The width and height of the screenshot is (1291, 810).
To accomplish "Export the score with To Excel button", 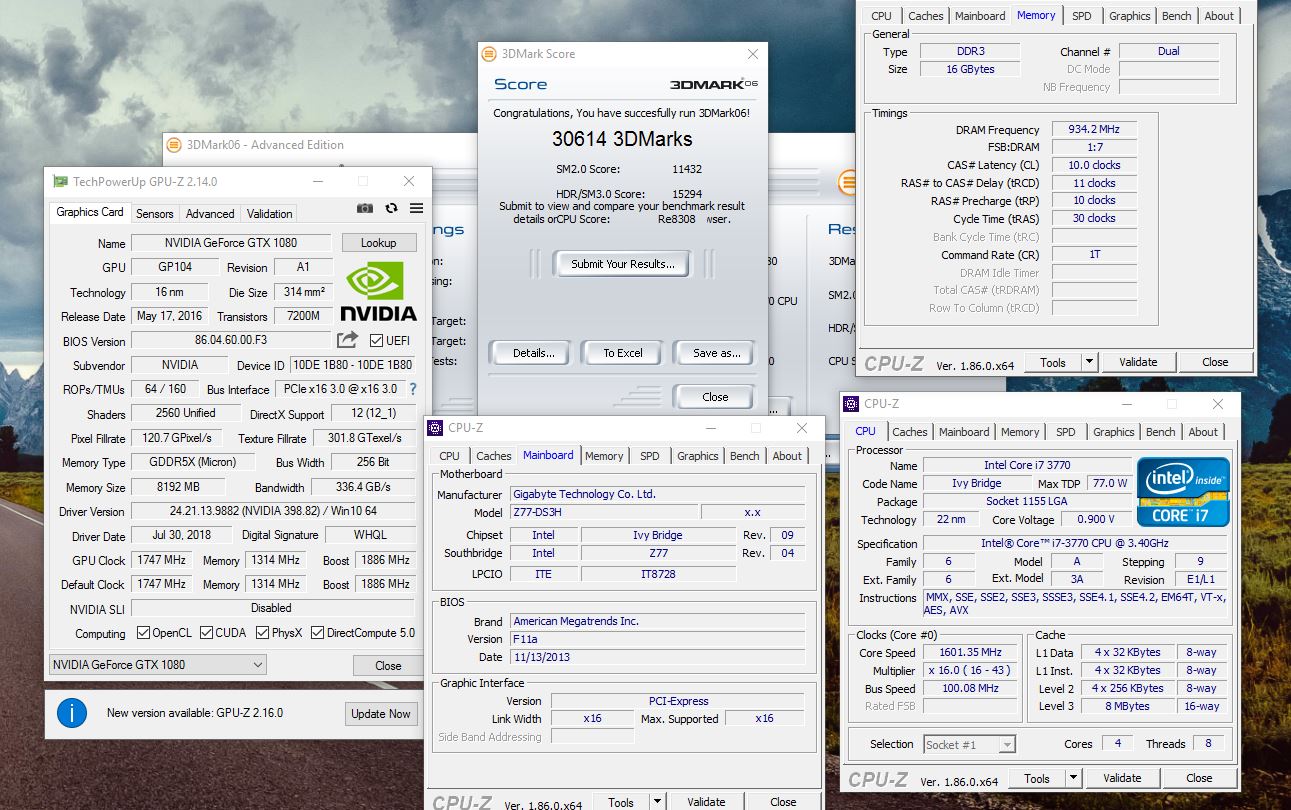I will click(623, 353).
